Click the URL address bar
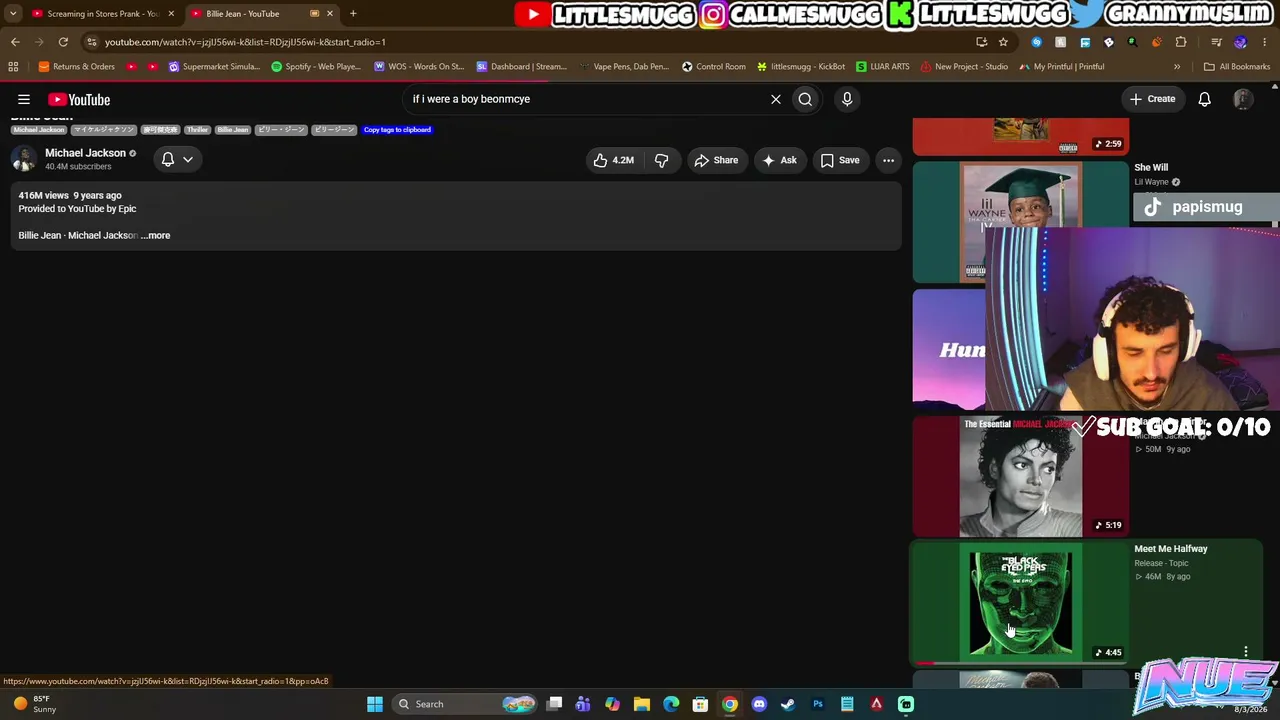 [x=530, y=42]
